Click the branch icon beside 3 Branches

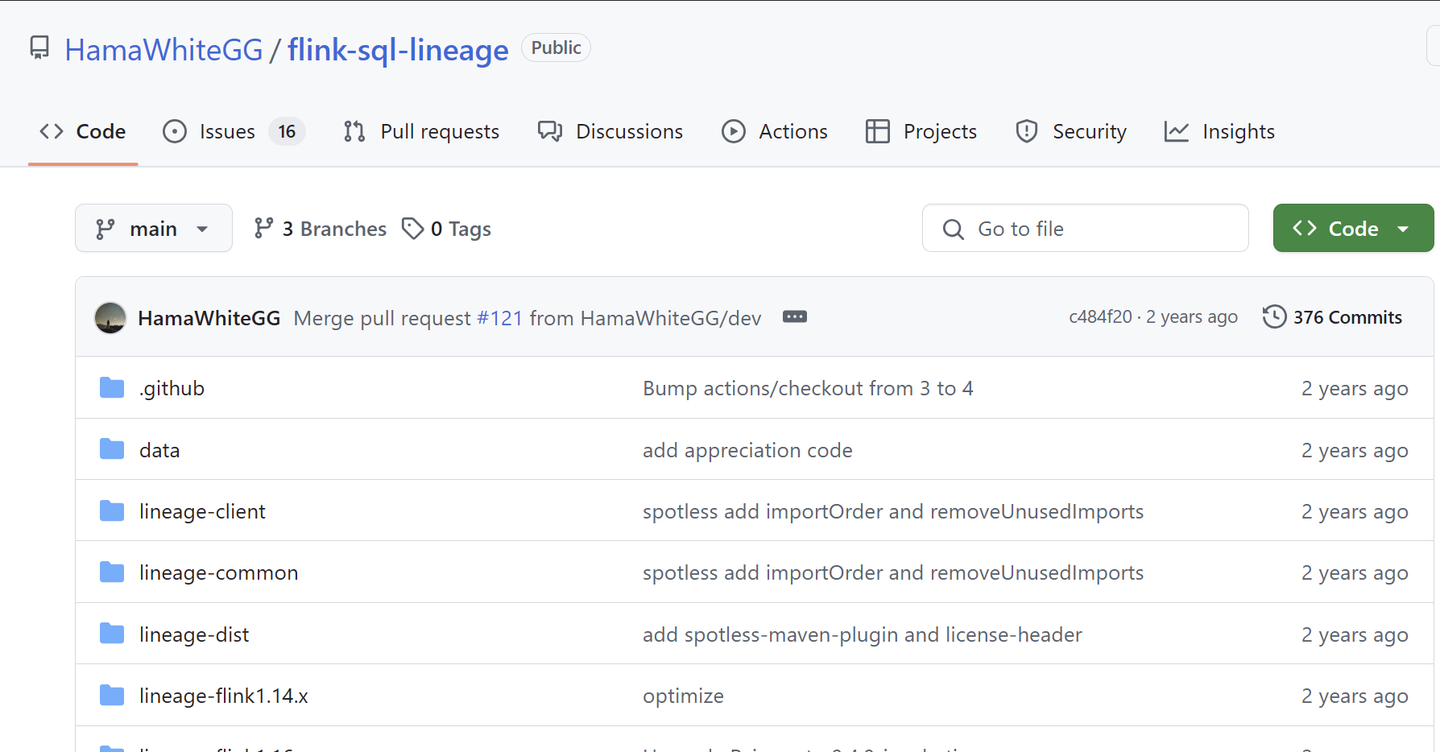264,229
